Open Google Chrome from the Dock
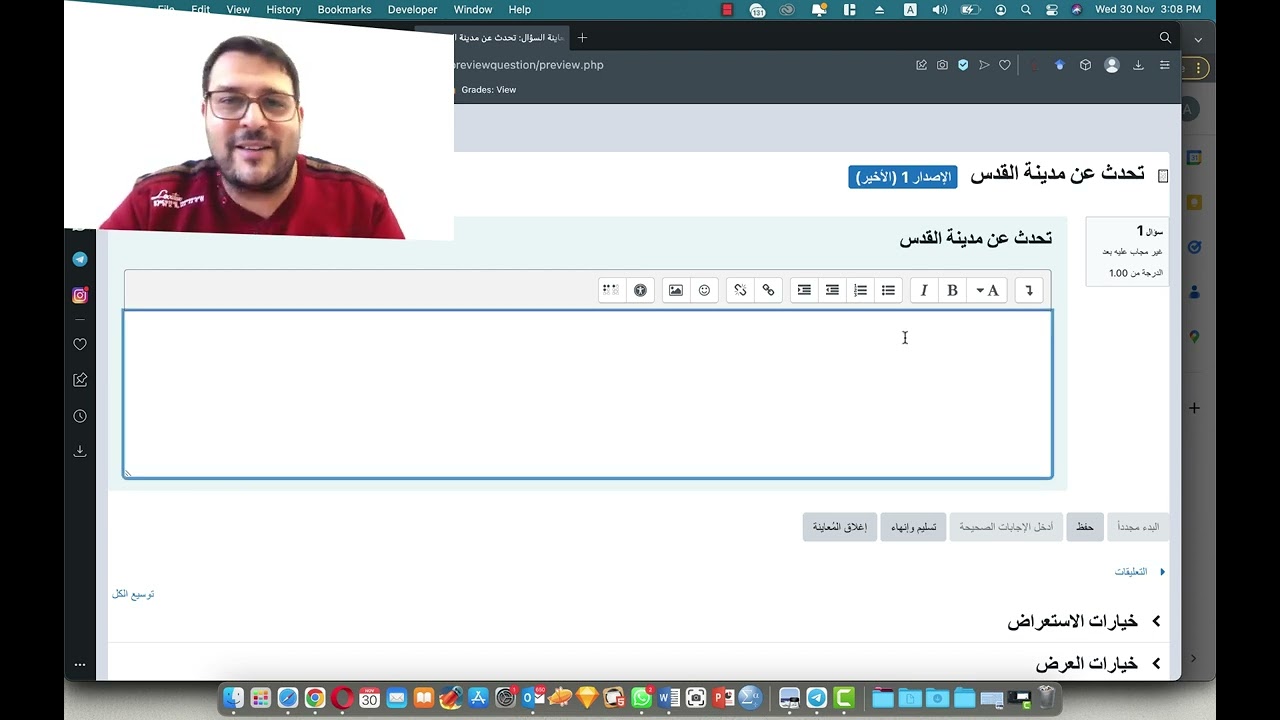 tap(315, 698)
